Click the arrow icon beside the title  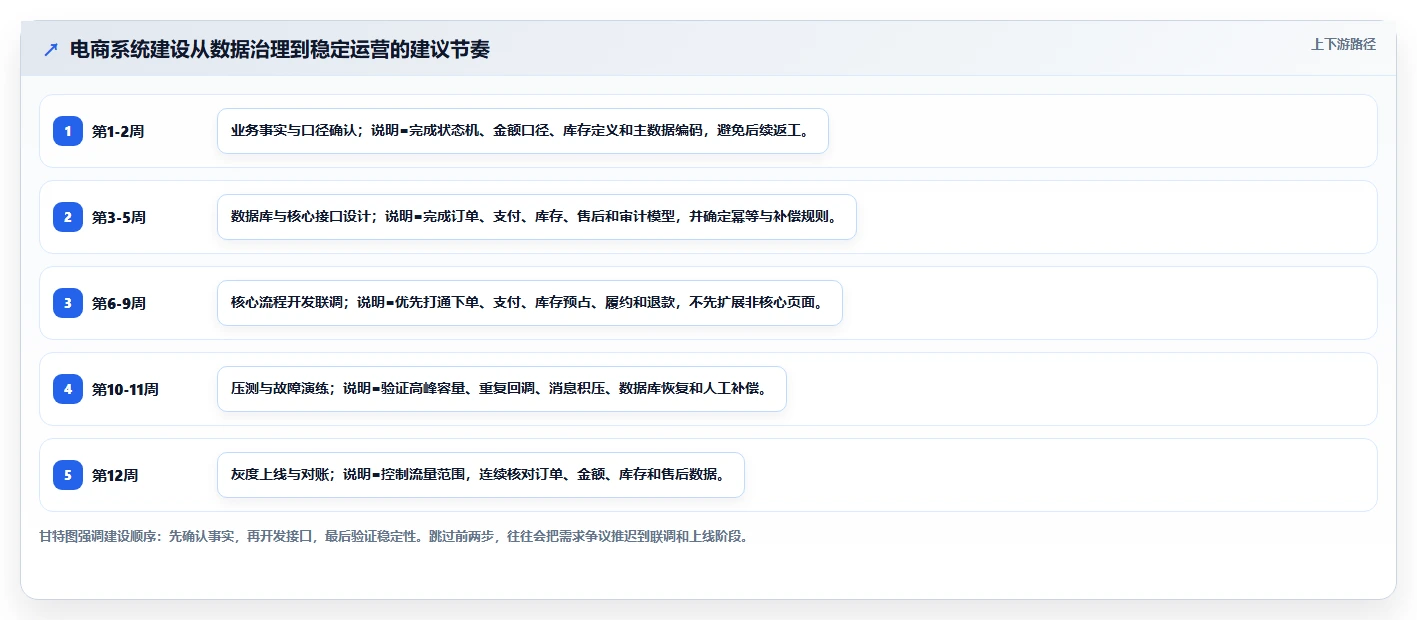(x=51, y=50)
